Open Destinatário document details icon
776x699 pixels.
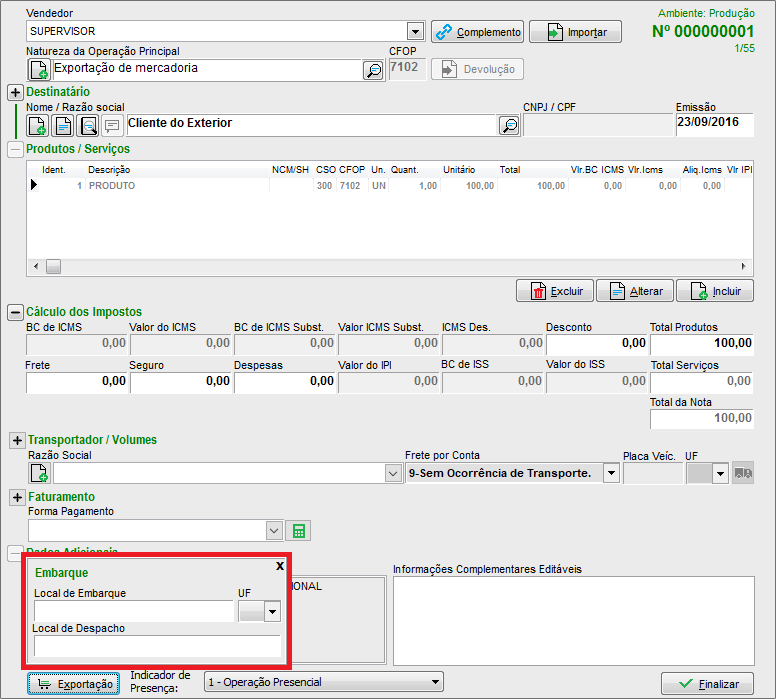pyautogui.click(x=62, y=125)
